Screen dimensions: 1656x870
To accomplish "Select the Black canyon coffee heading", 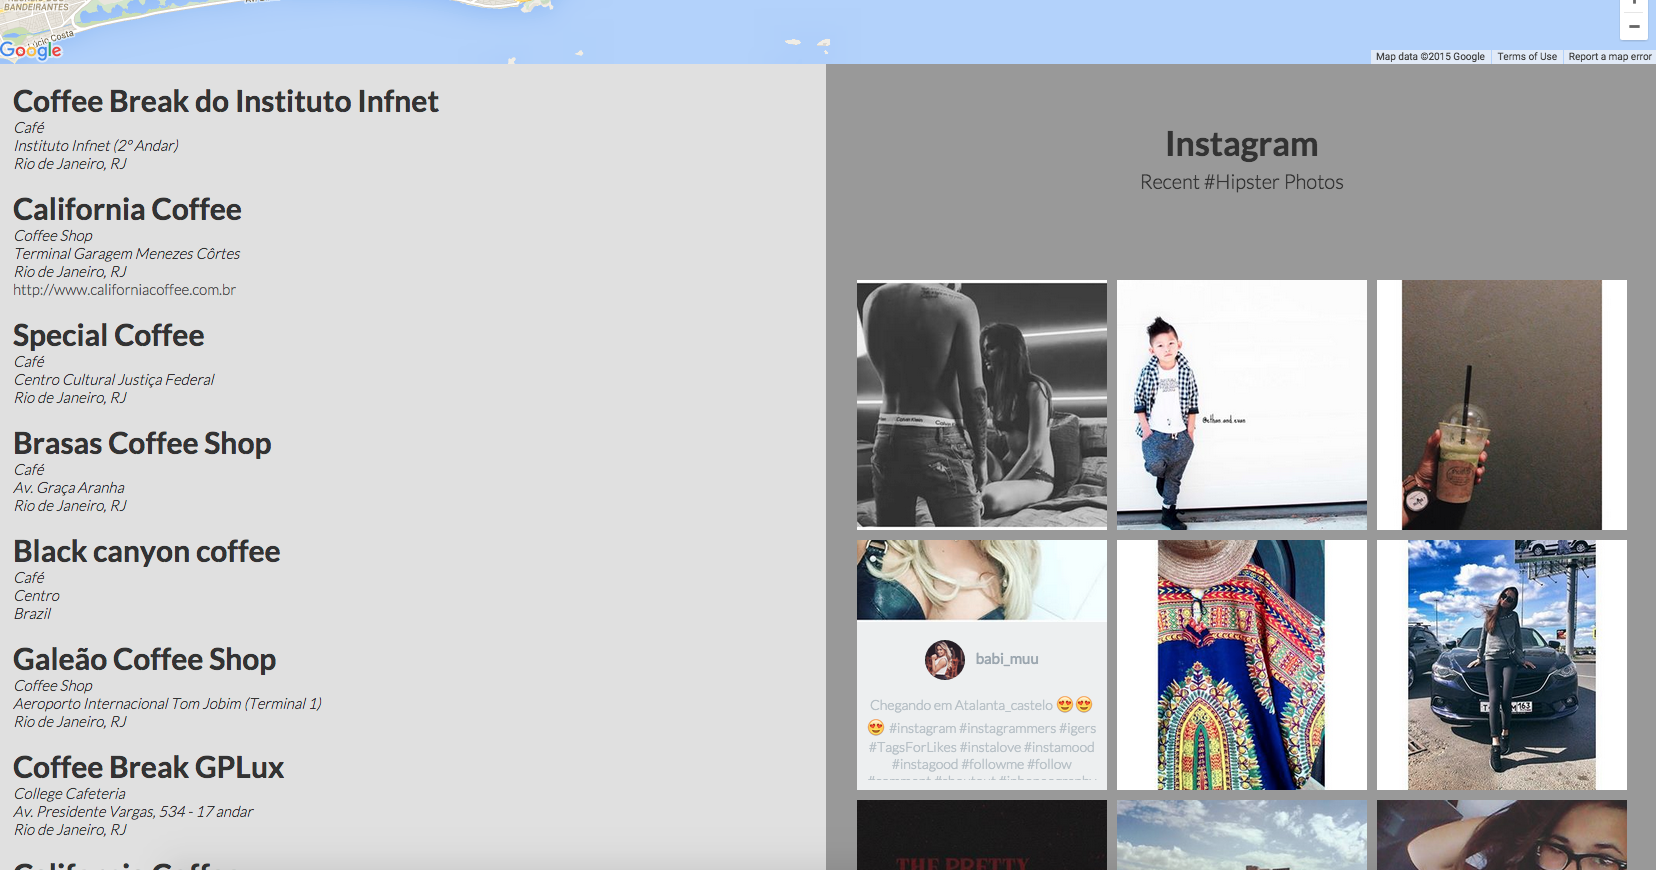I will (147, 551).
